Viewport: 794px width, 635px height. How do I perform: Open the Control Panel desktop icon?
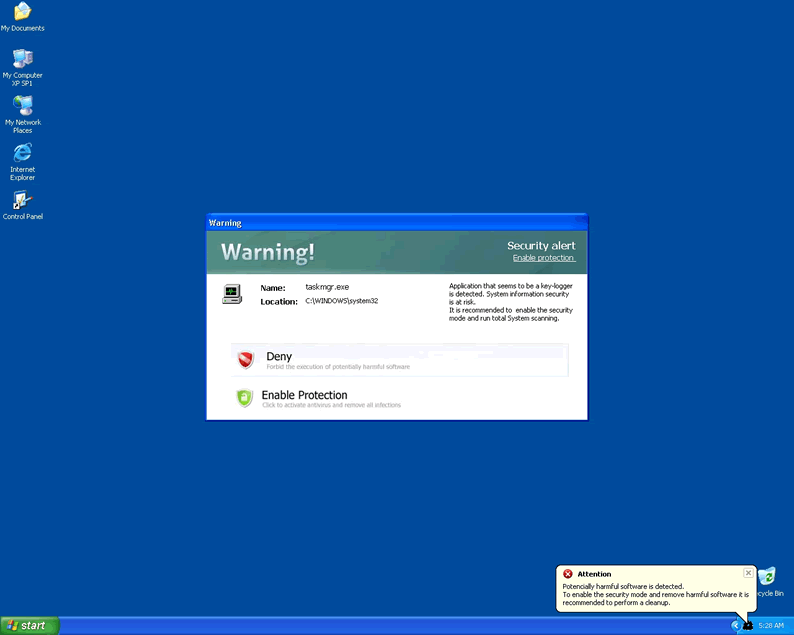click(22, 201)
